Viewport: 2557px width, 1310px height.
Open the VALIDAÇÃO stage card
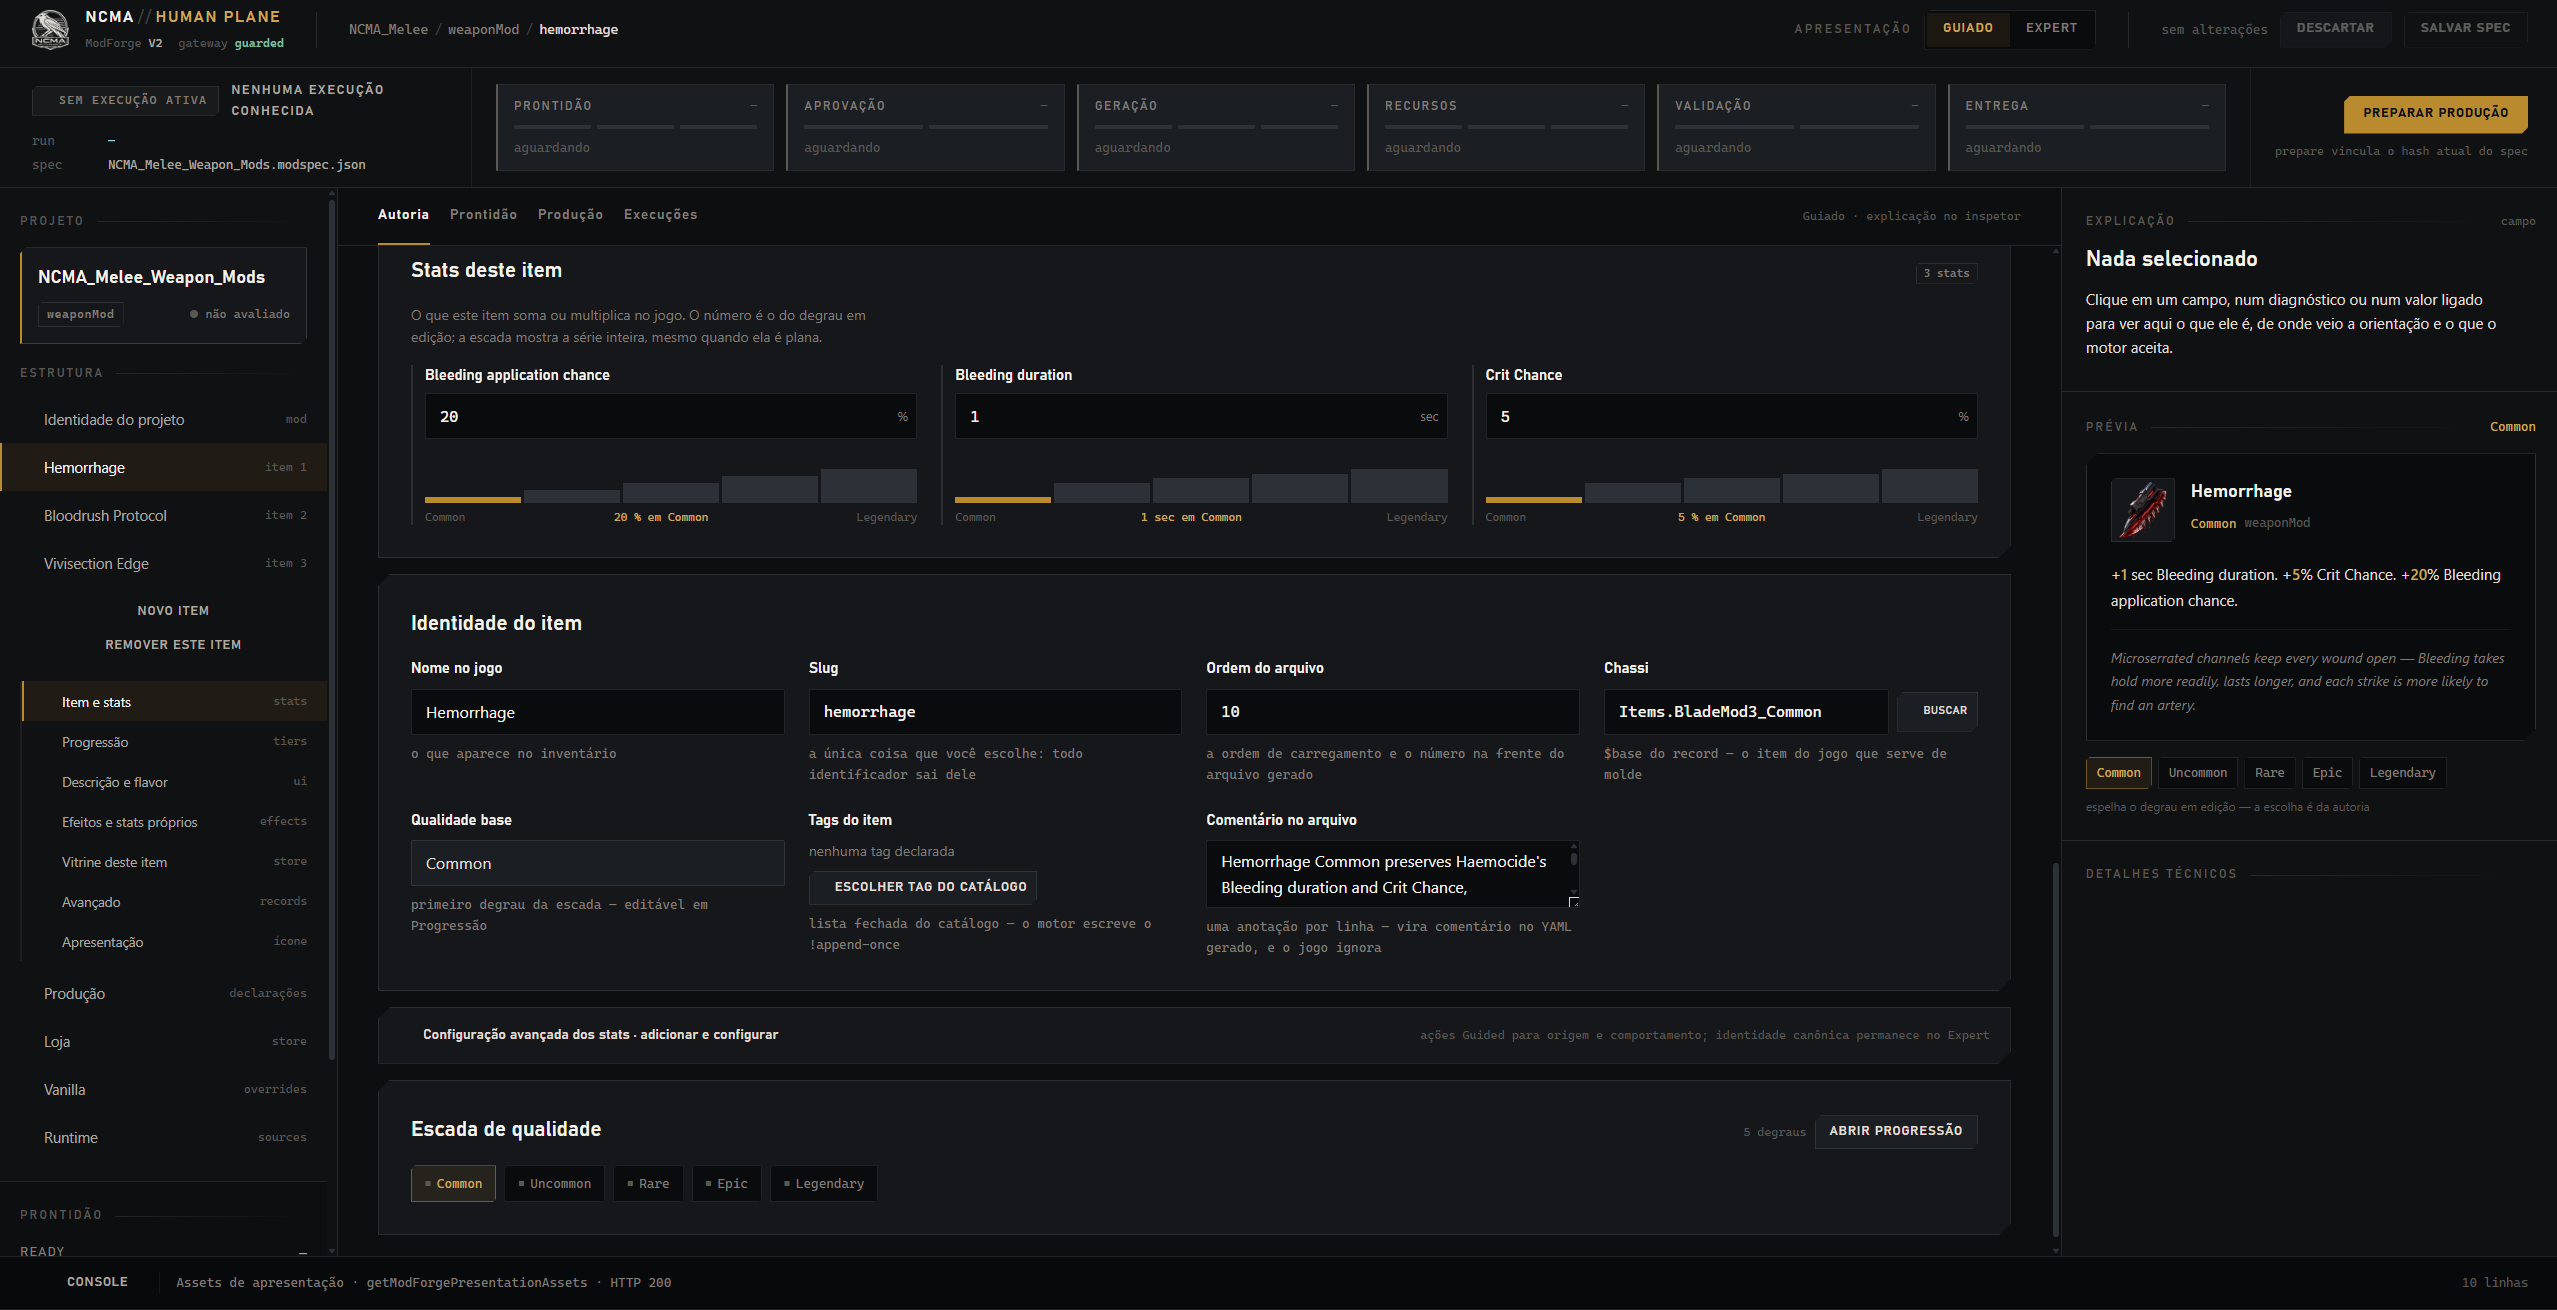point(1796,127)
